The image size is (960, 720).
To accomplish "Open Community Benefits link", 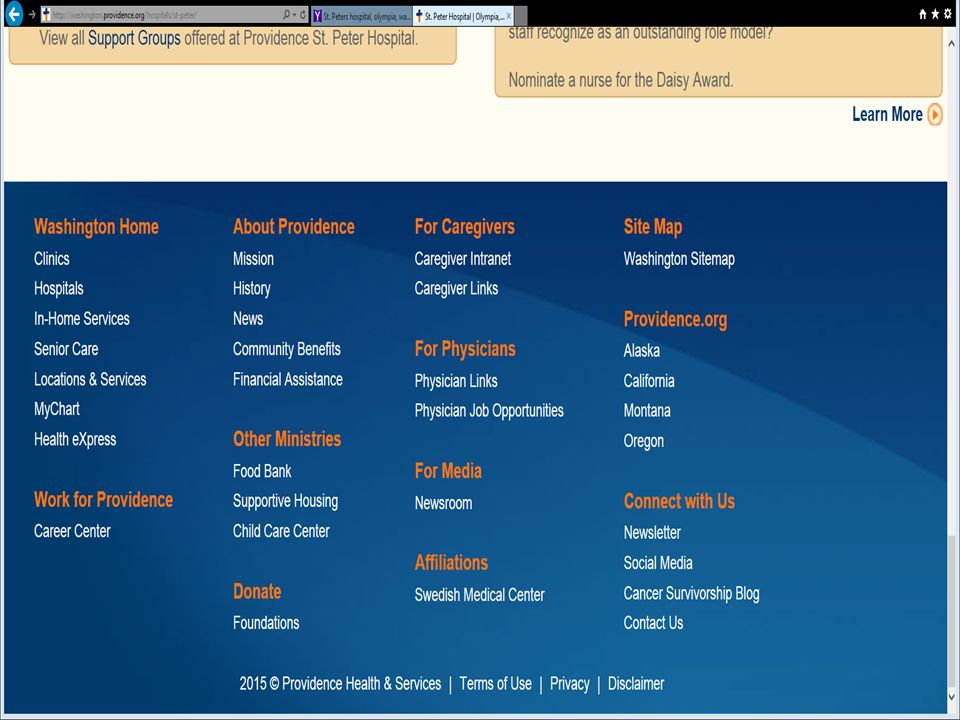I will [x=287, y=349].
